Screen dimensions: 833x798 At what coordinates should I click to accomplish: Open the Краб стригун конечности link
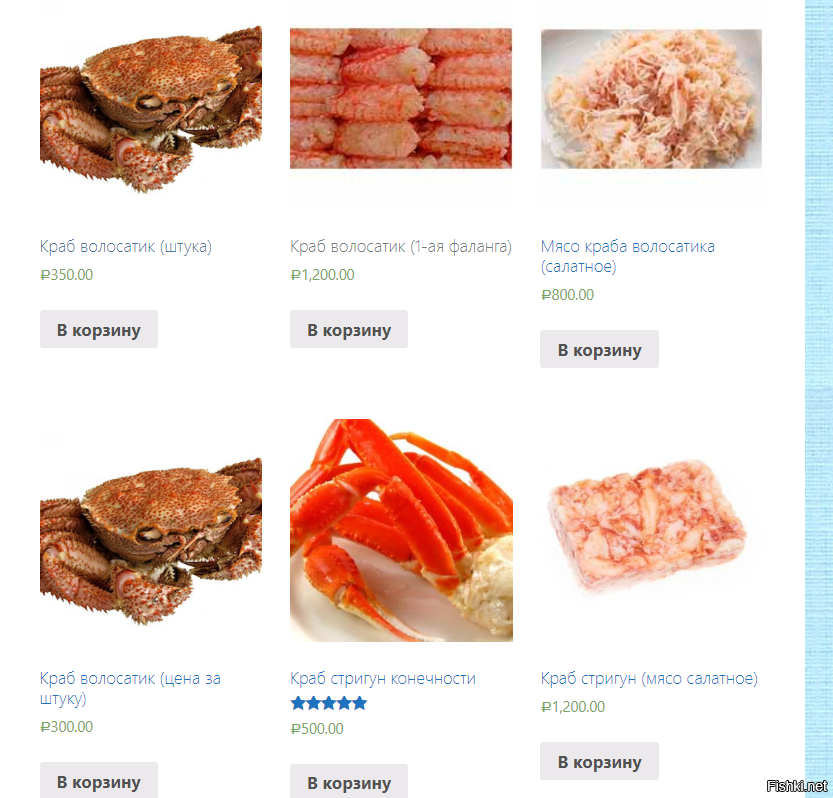(383, 678)
